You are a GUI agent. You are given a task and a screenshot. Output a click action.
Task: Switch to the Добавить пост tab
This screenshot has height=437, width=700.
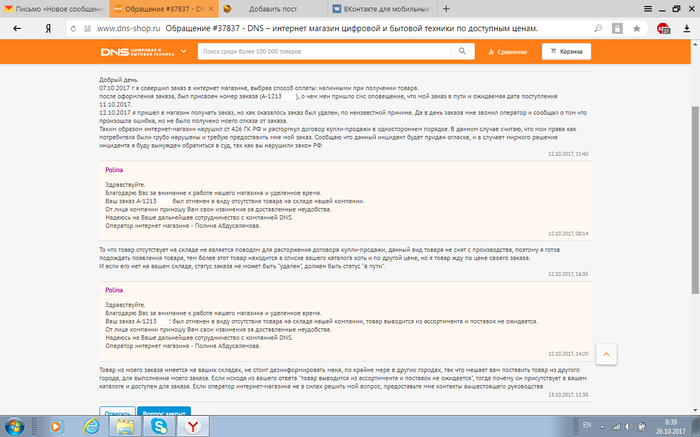273,9
